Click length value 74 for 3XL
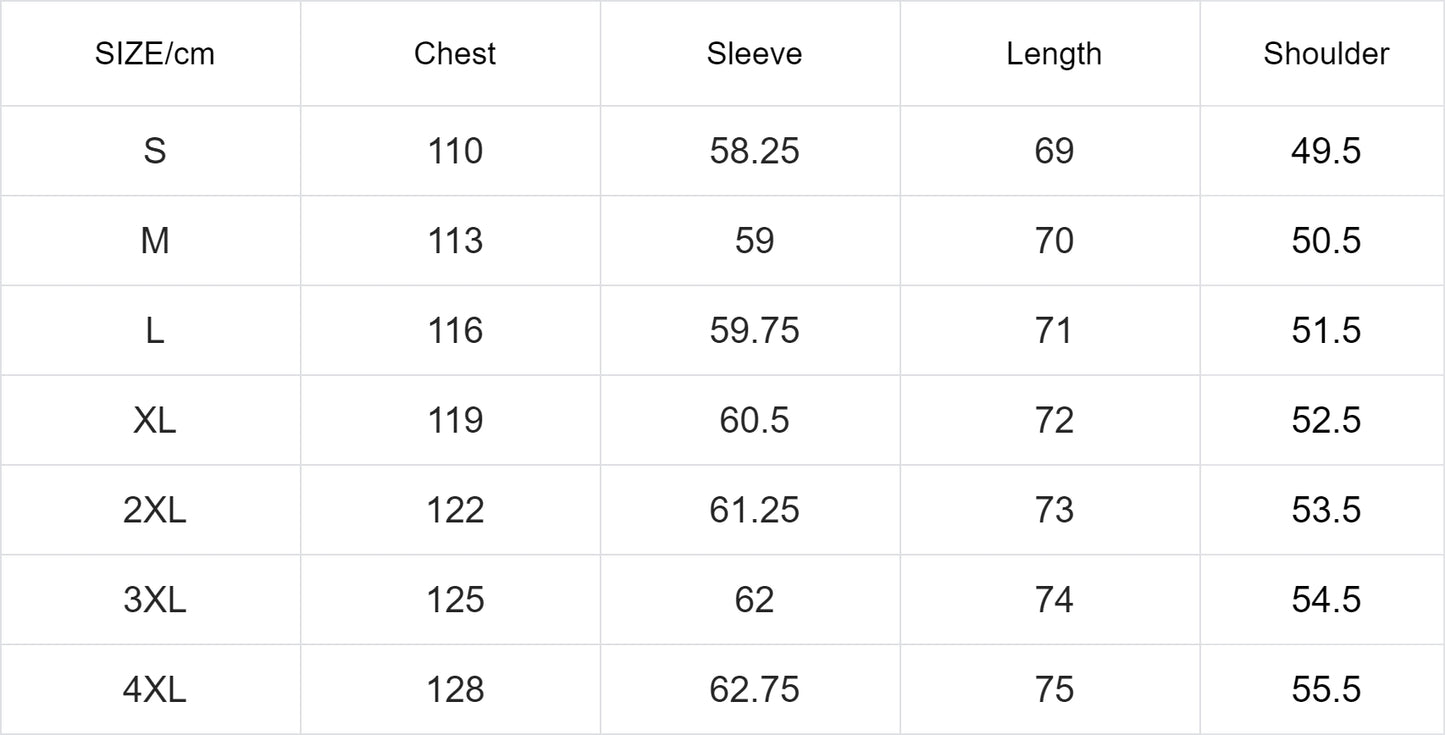 pyautogui.click(x=1054, y=600)
